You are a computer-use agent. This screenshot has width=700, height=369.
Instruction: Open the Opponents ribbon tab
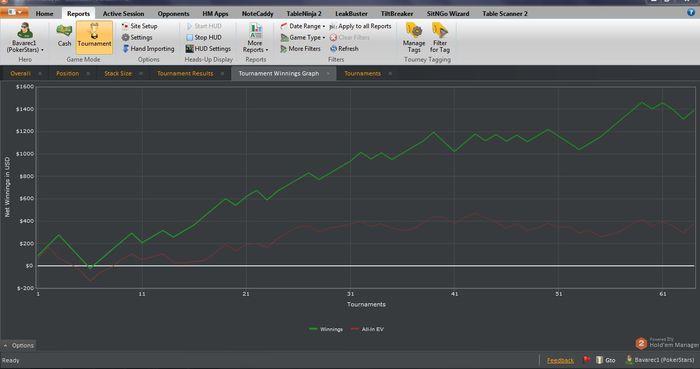point(173,14)
